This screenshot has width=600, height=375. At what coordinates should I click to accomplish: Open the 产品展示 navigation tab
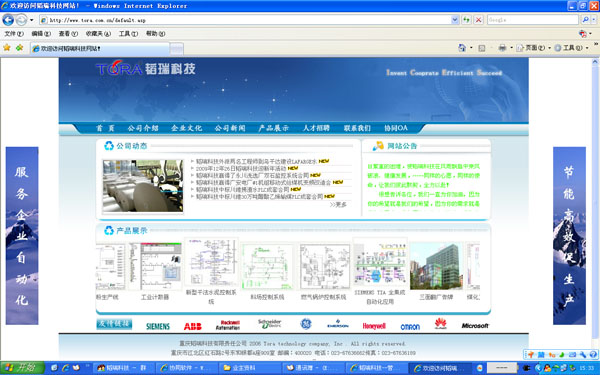[273, 128]
